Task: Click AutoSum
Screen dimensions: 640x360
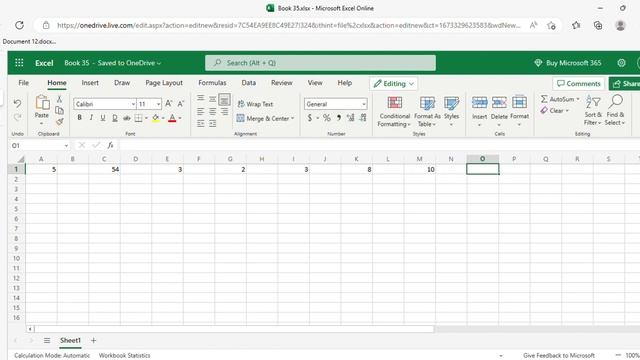Action: click(x=560, y=99)
